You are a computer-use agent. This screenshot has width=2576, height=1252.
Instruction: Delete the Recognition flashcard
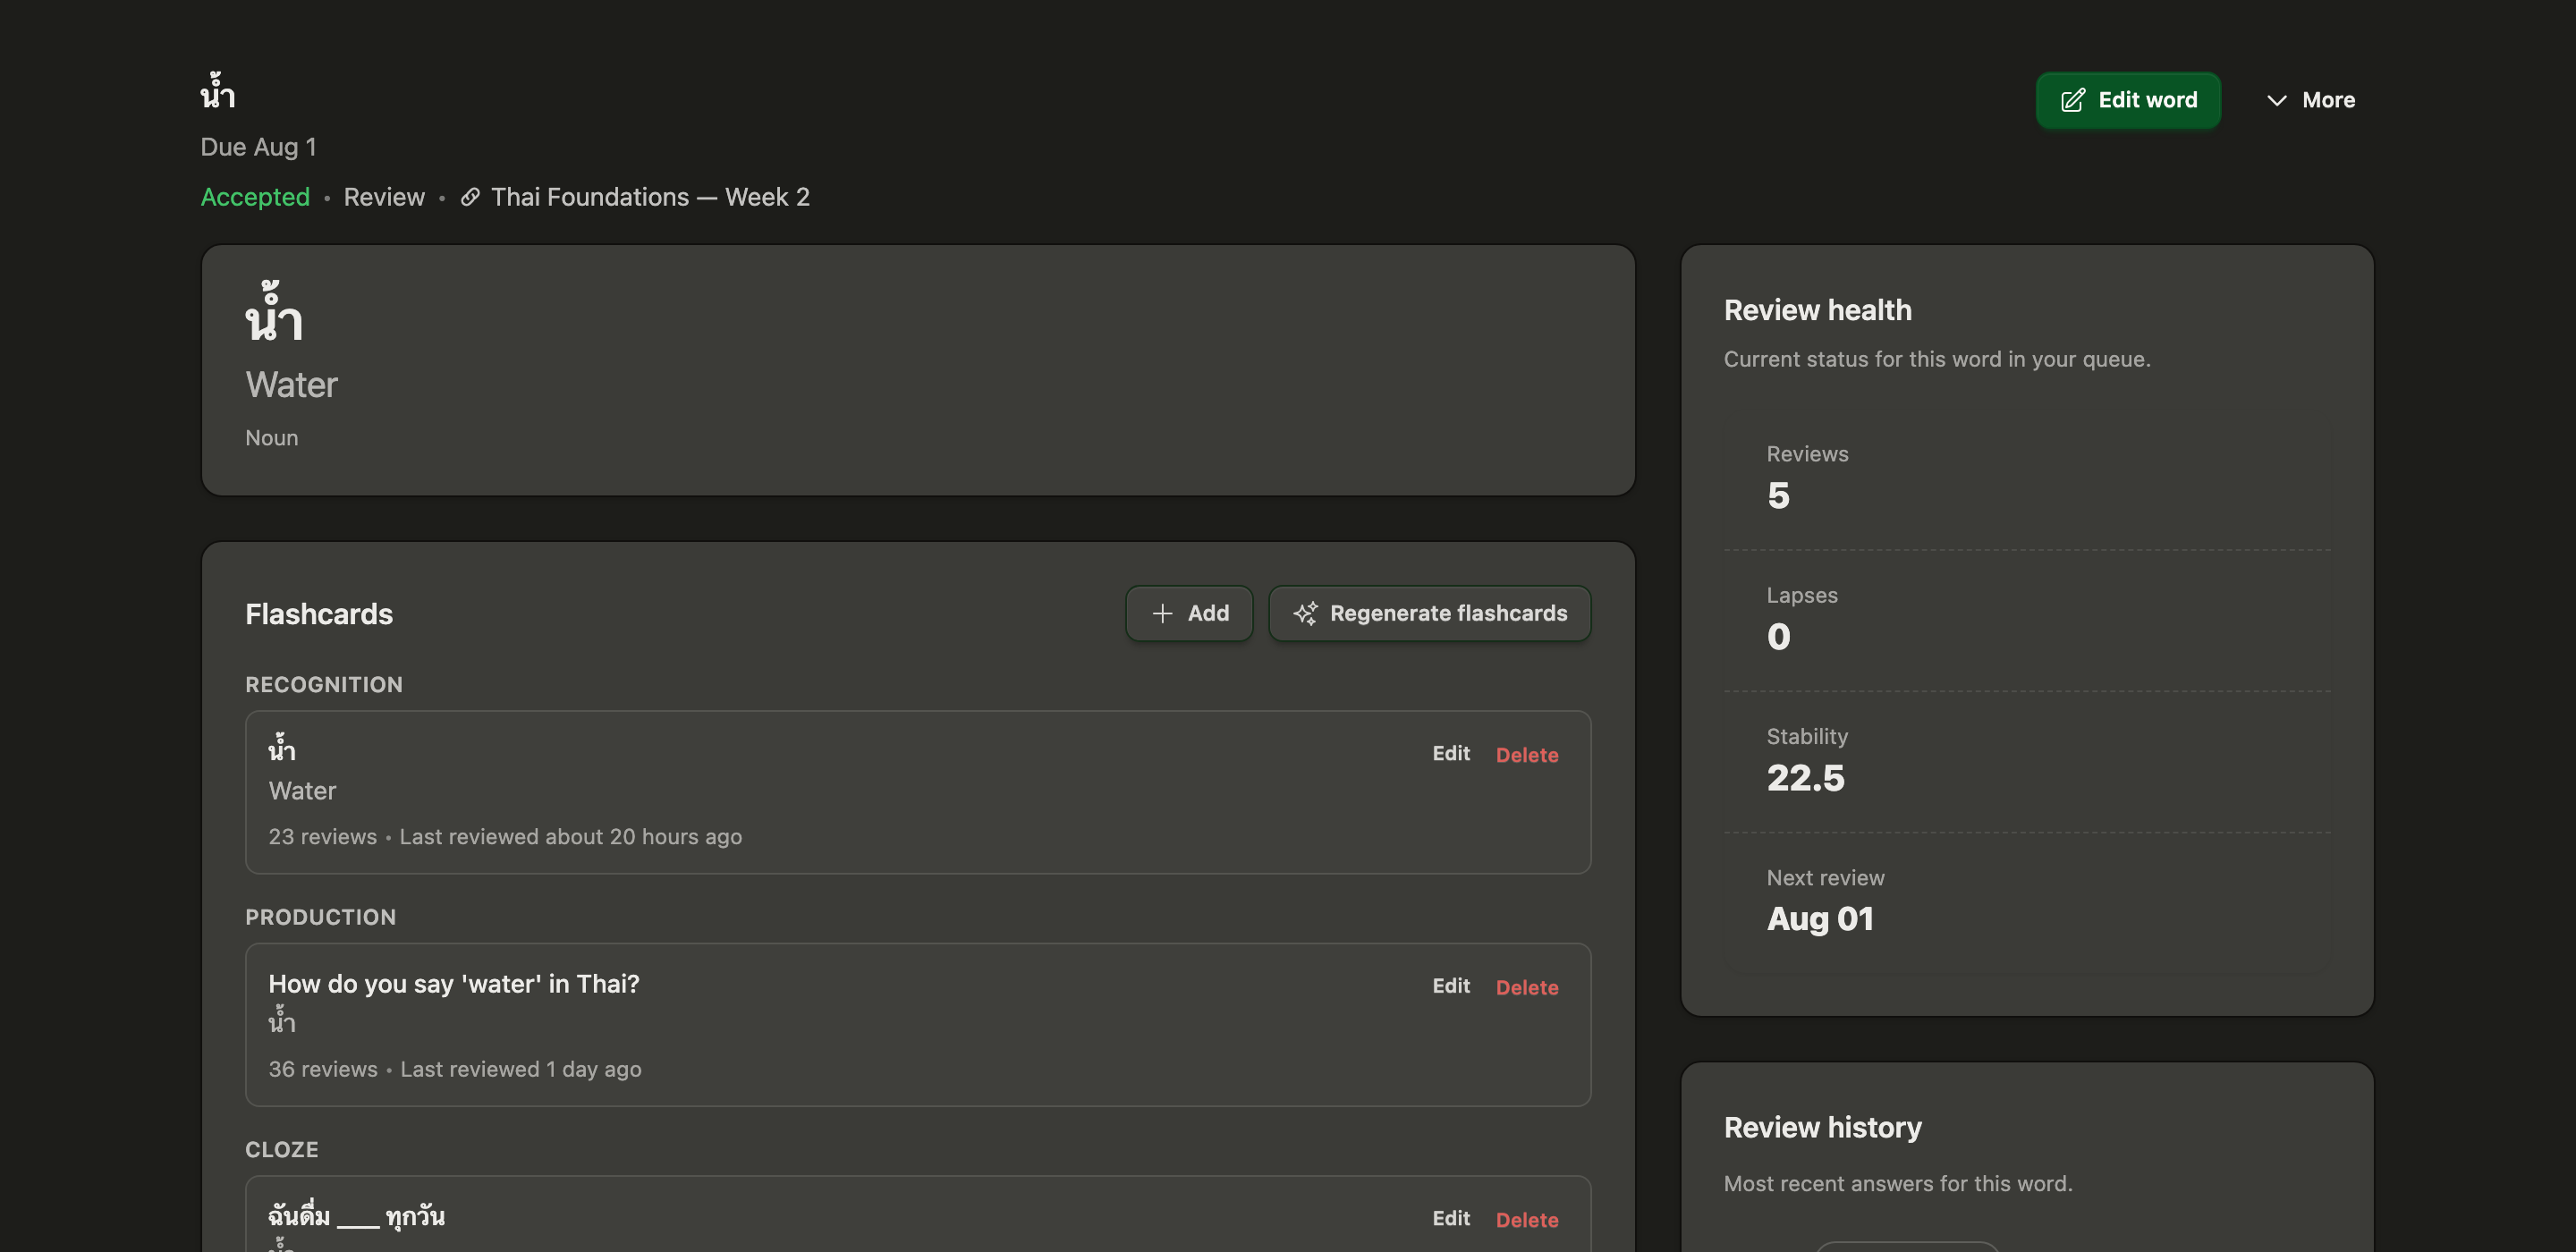[x=1527, y=755]
